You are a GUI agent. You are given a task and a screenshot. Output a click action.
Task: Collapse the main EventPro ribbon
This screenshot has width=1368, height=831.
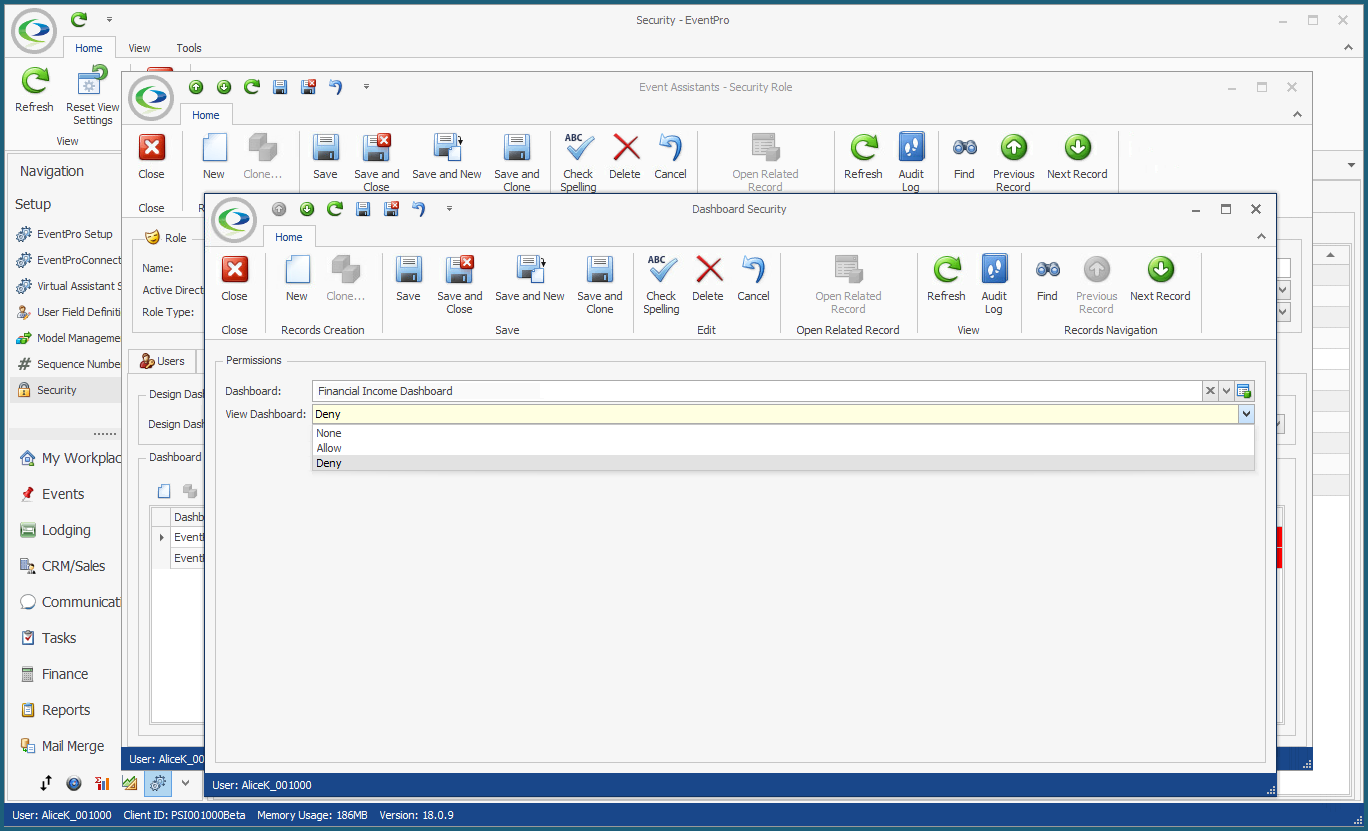(1347, 47)
